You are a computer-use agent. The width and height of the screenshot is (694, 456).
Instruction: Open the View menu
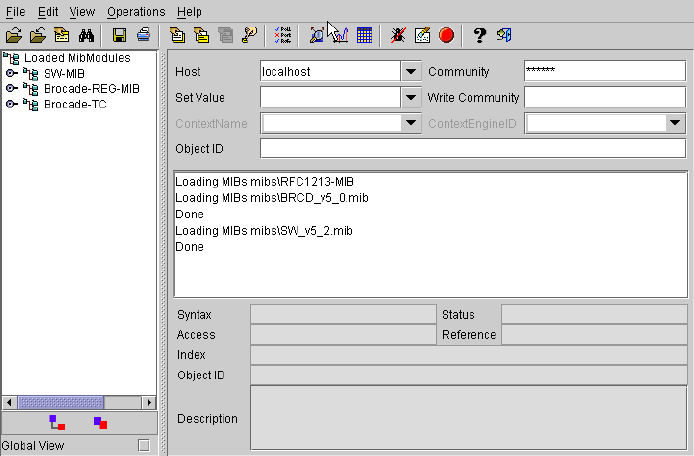point(83,12)
